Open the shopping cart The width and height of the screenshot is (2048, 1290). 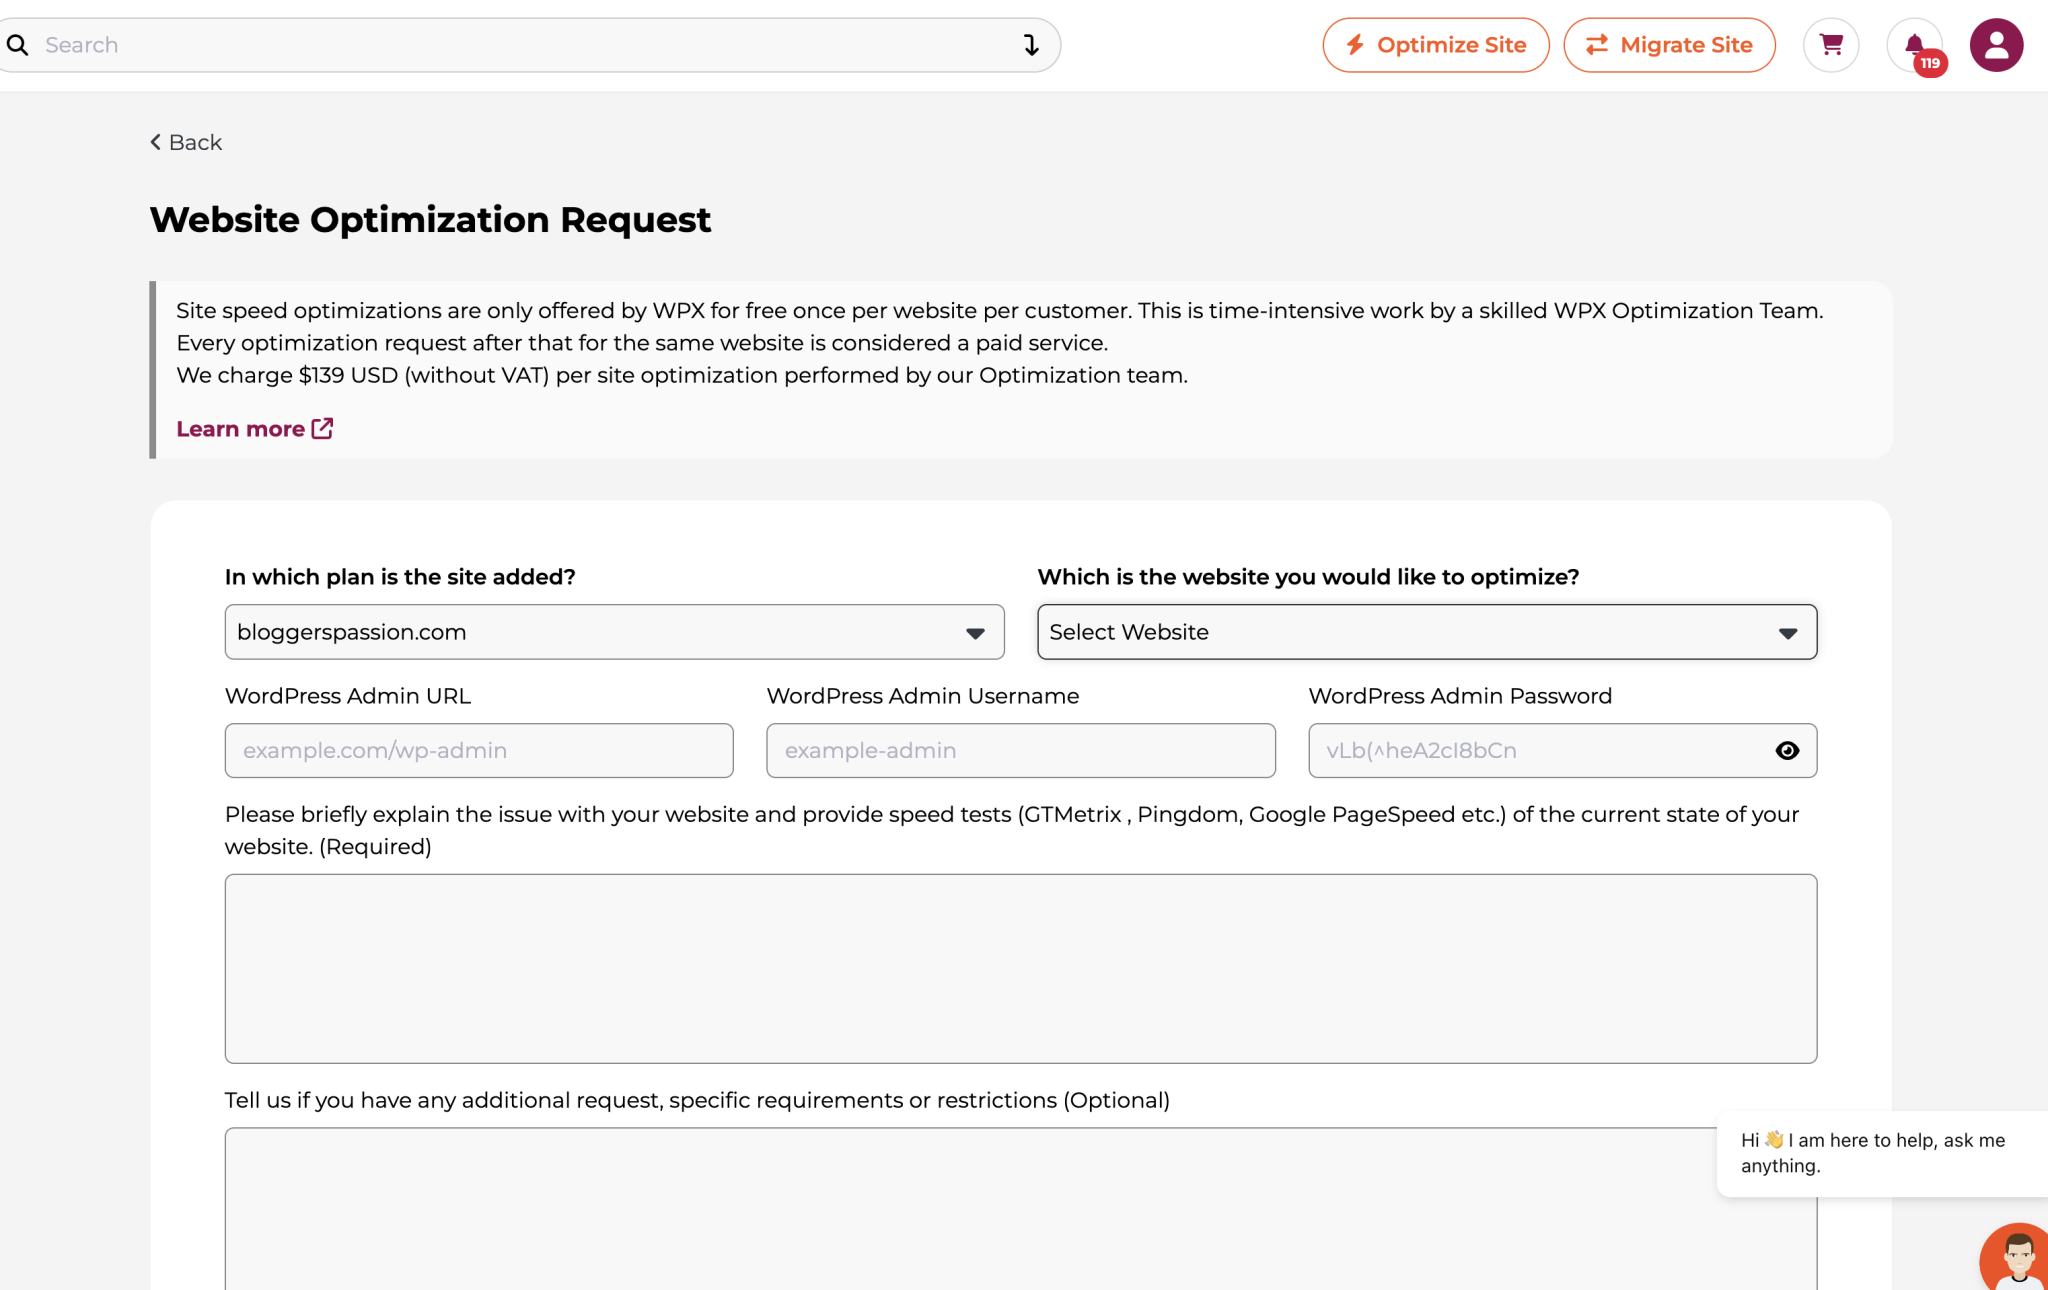pyautogui.click(x=1831, y=44)
